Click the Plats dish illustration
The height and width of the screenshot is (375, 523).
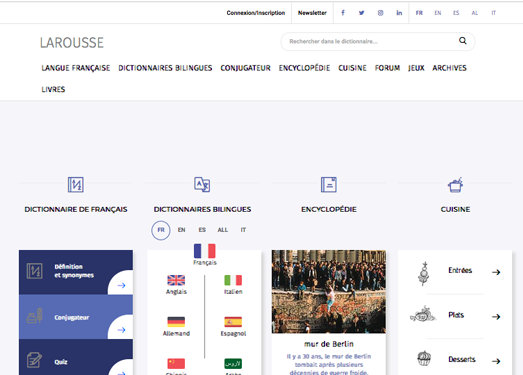[x=423, y=314]
